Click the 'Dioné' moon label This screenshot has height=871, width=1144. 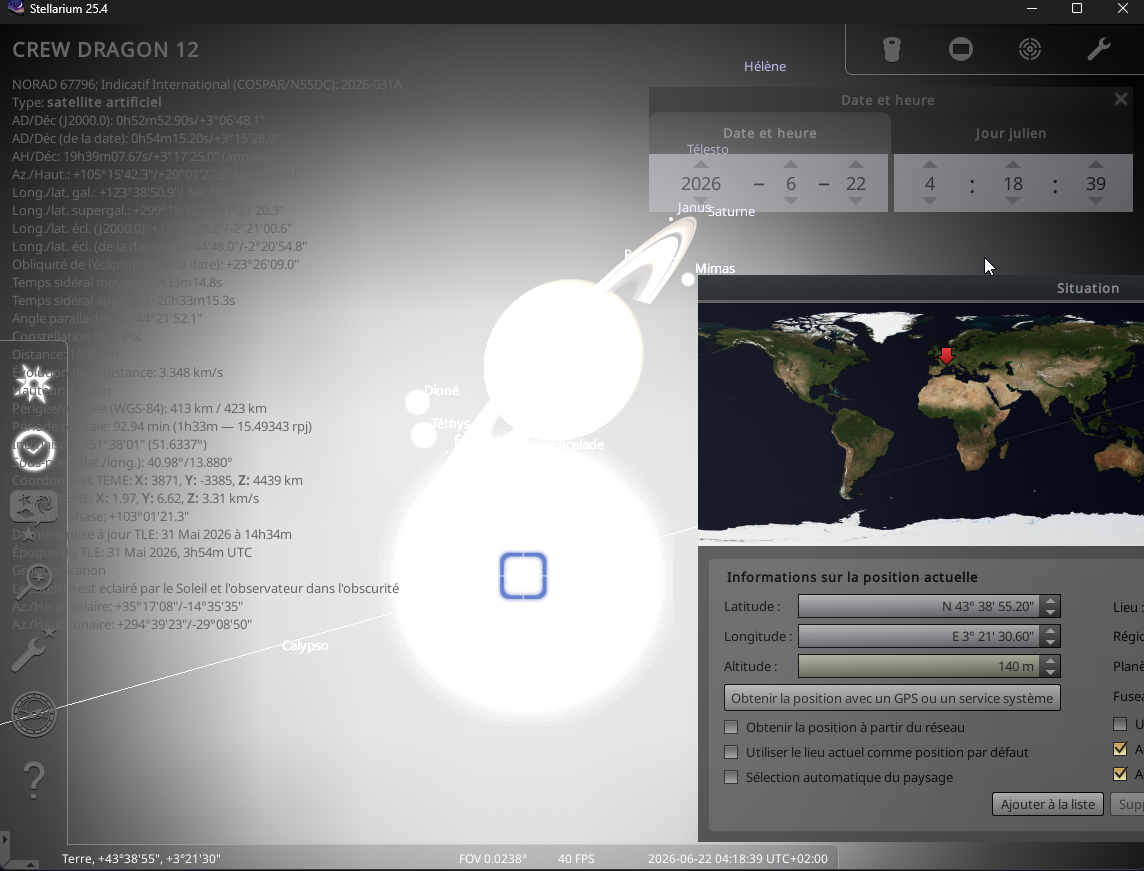pyautogui.click(x=441, y=390)
